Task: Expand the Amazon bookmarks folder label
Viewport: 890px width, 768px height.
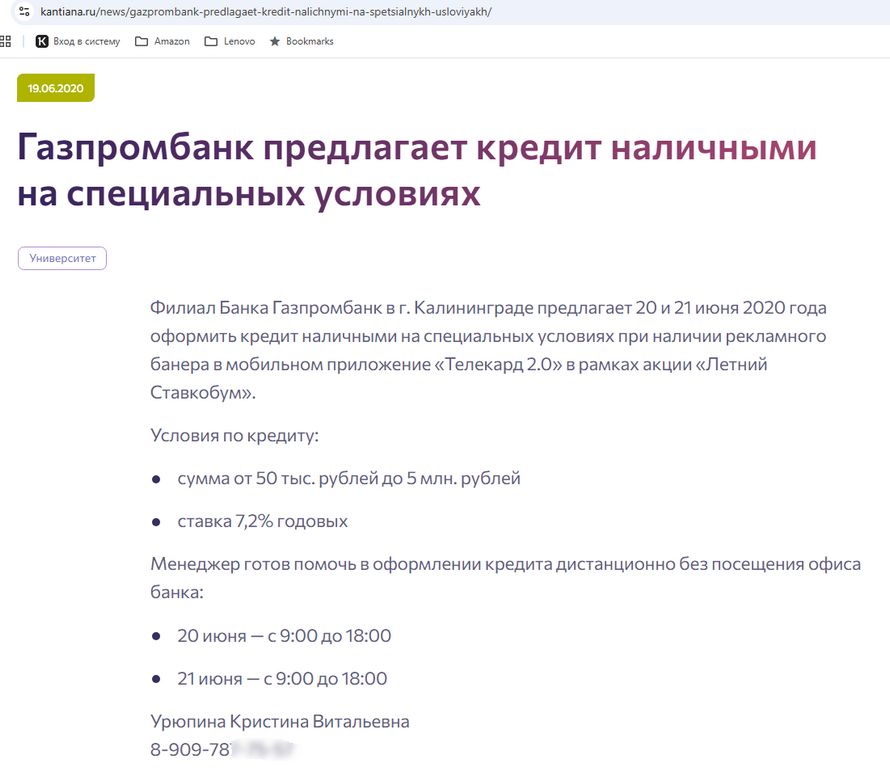Action: pyautogui.click(x=171, y=41)
